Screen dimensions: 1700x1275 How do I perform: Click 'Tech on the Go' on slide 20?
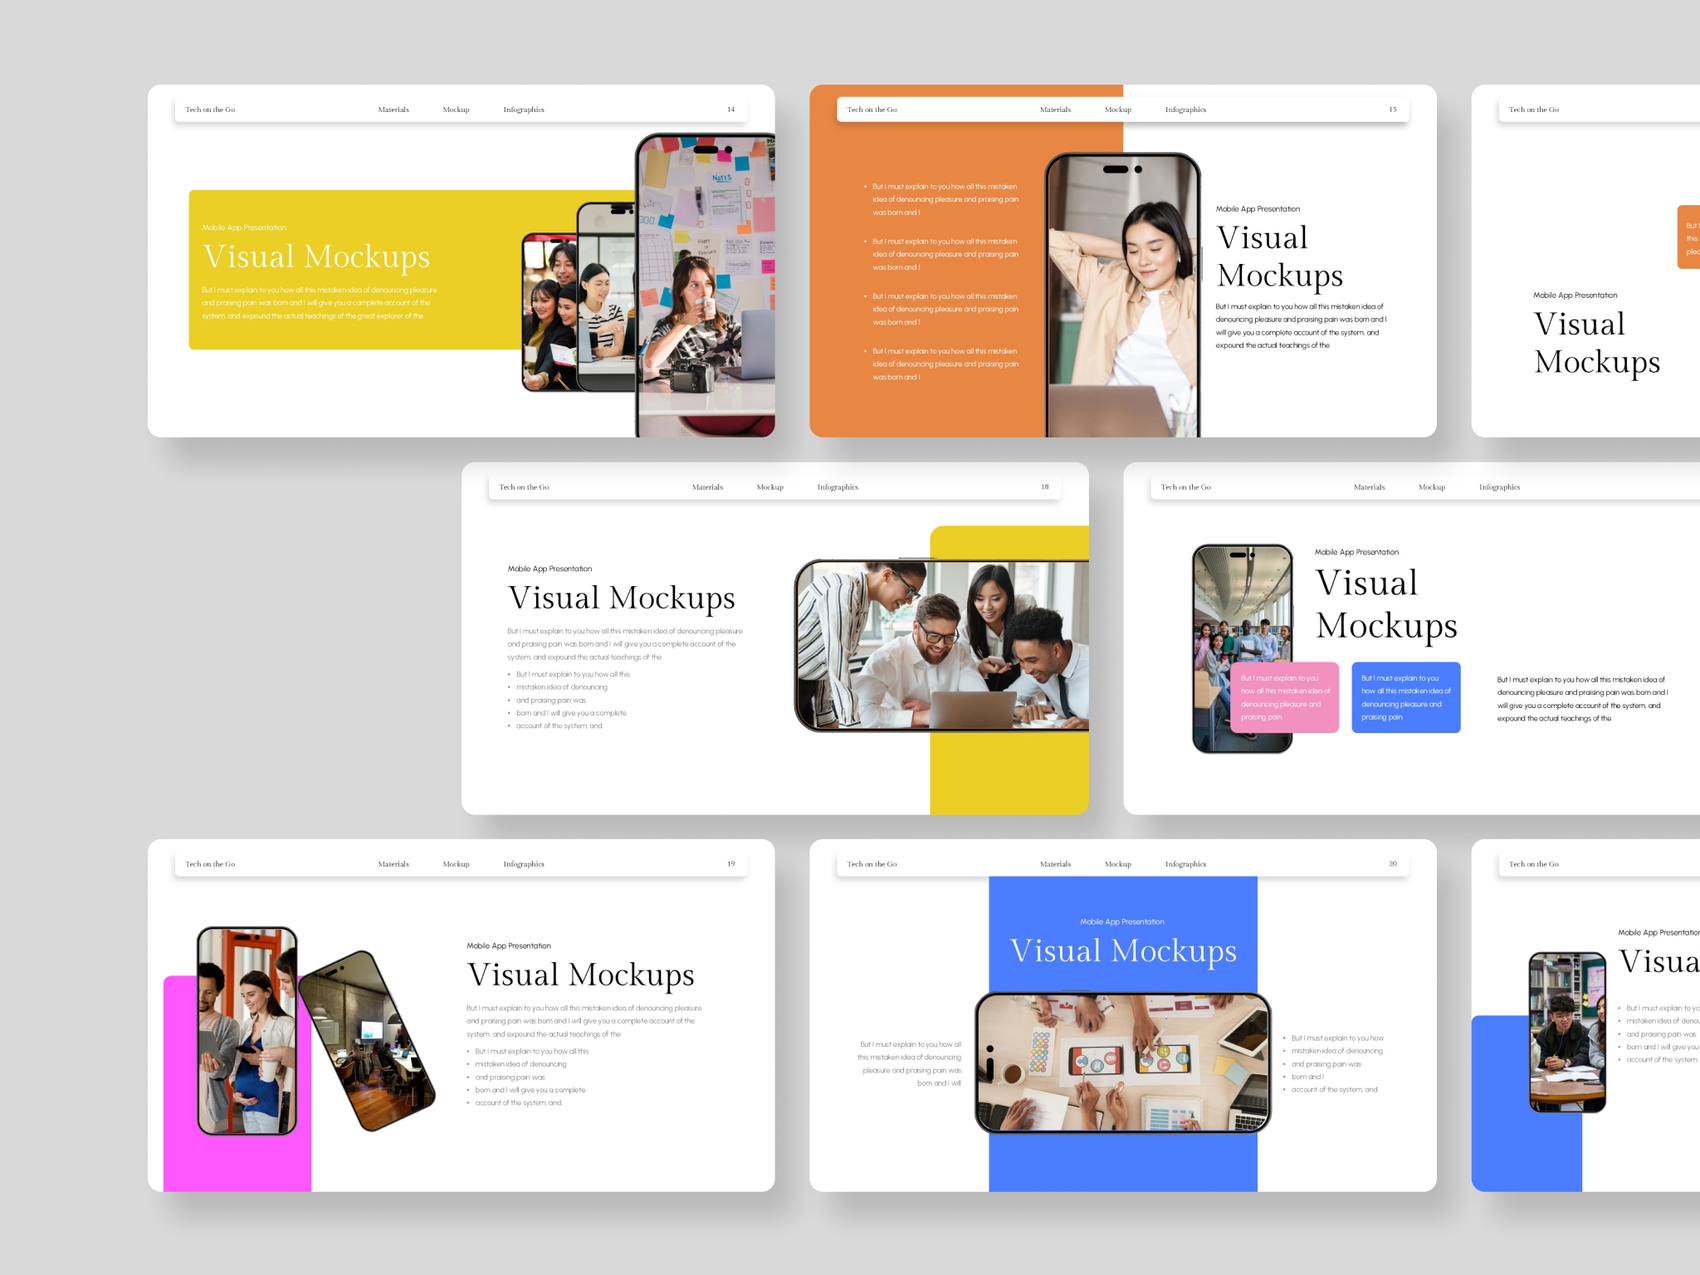pyautogui.click(x=872, y=864)
